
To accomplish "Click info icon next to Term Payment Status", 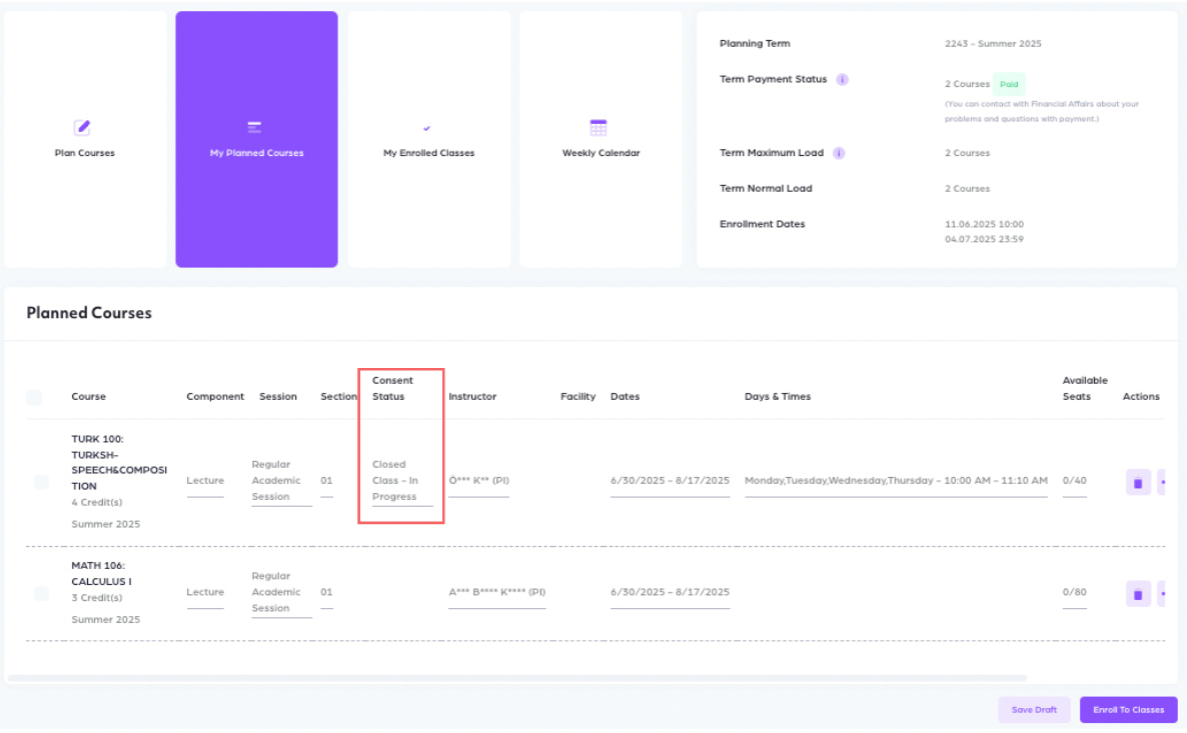I will (x=842, y=80).
